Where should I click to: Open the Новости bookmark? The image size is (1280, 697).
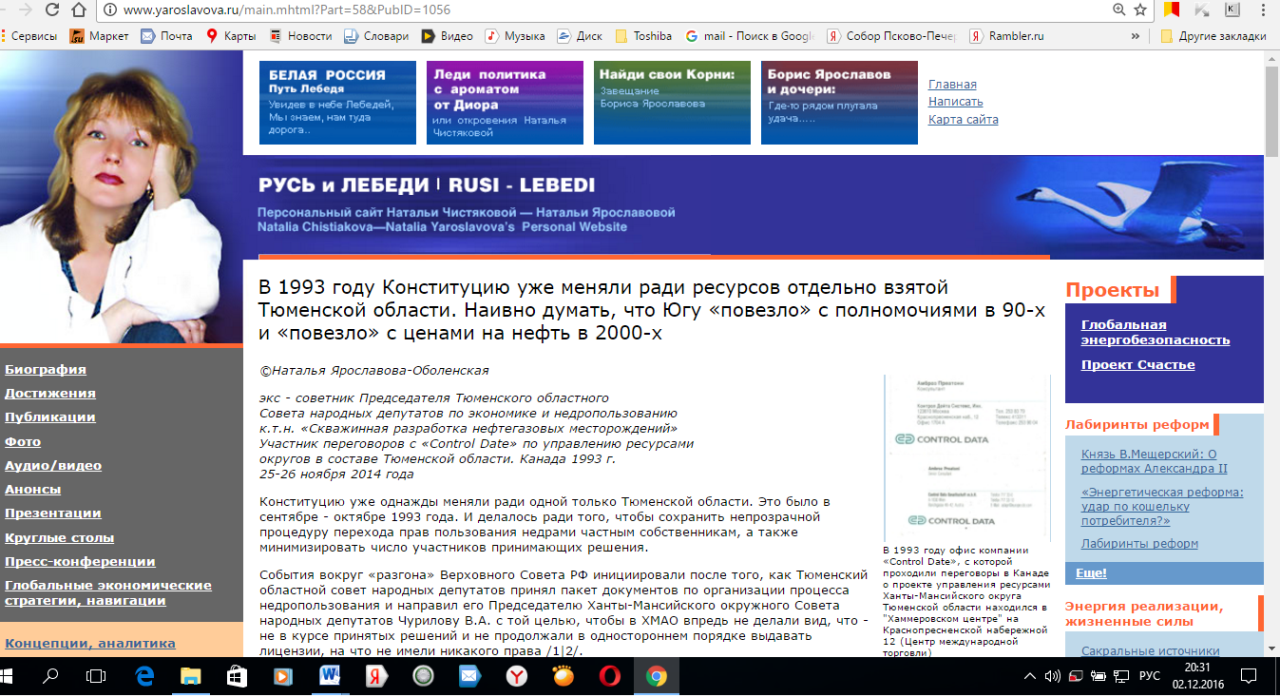(x=300, y=36)
